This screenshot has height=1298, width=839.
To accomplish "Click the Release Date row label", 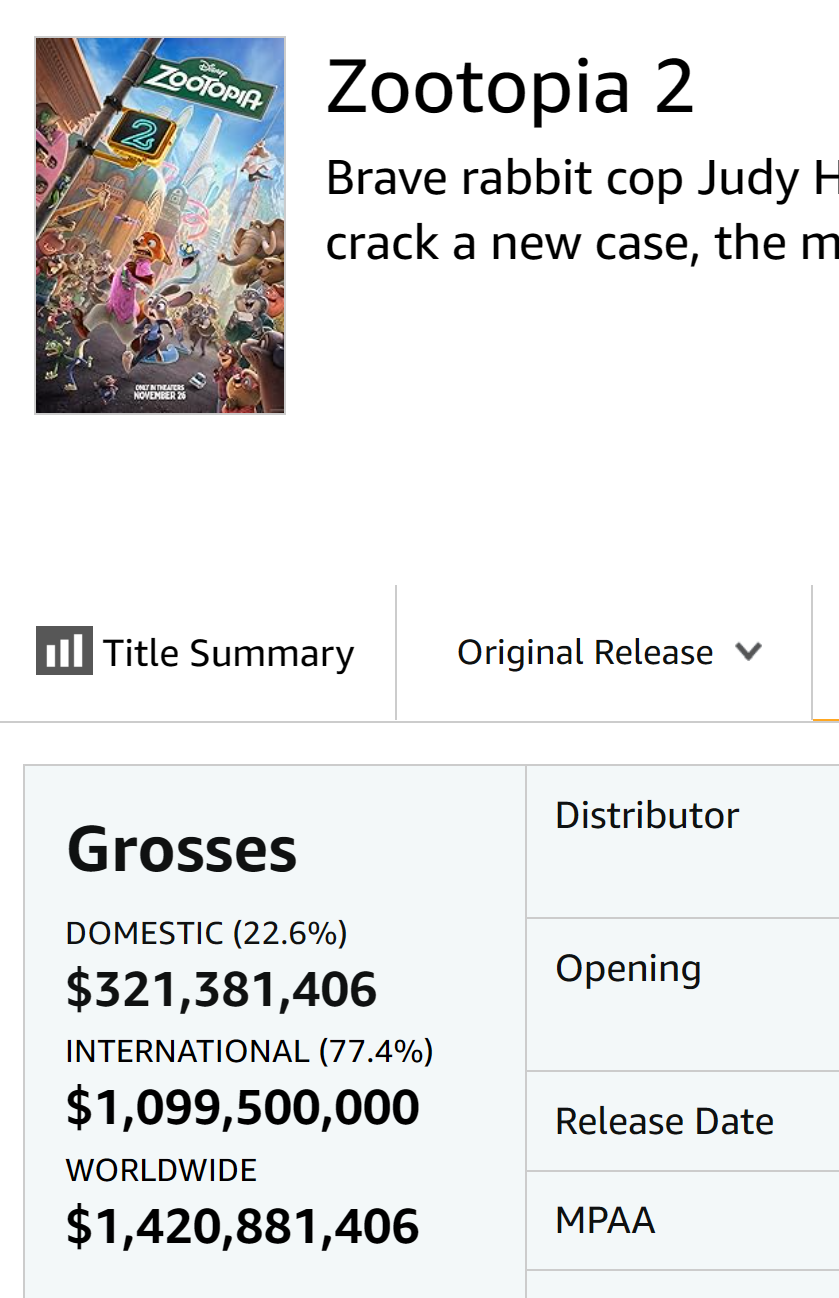I will pos(665,1122).
